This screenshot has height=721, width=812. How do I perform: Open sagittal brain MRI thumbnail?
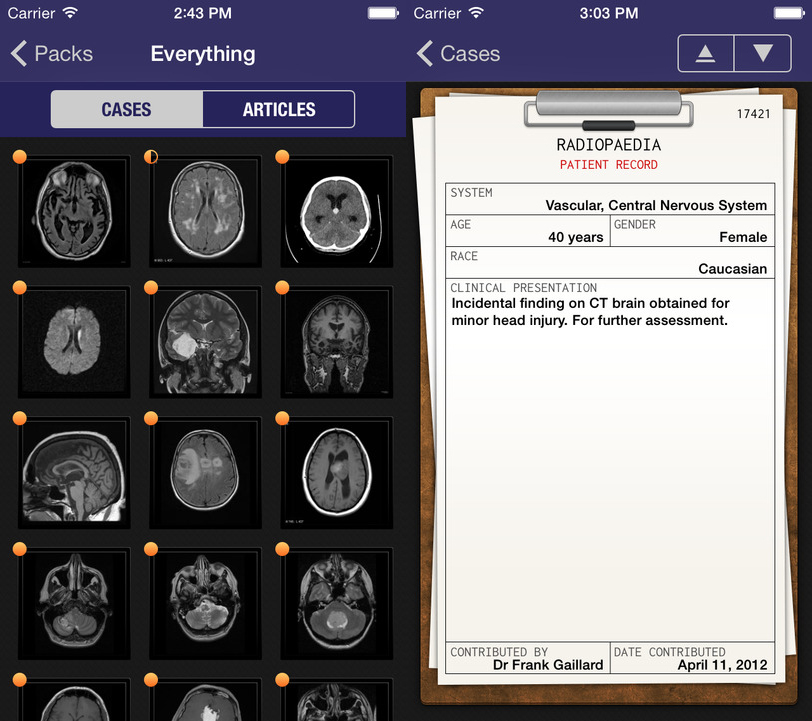[74, 473]
